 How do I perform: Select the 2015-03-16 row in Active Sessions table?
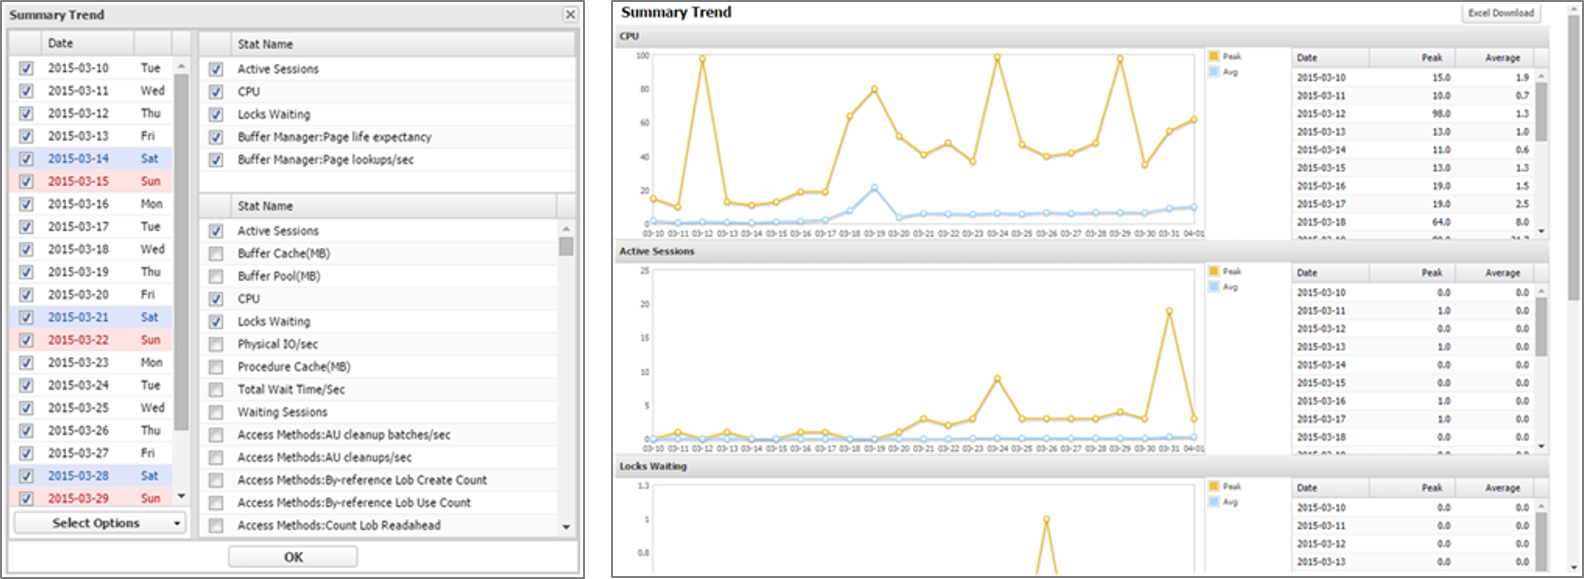tap(1412, 401)
